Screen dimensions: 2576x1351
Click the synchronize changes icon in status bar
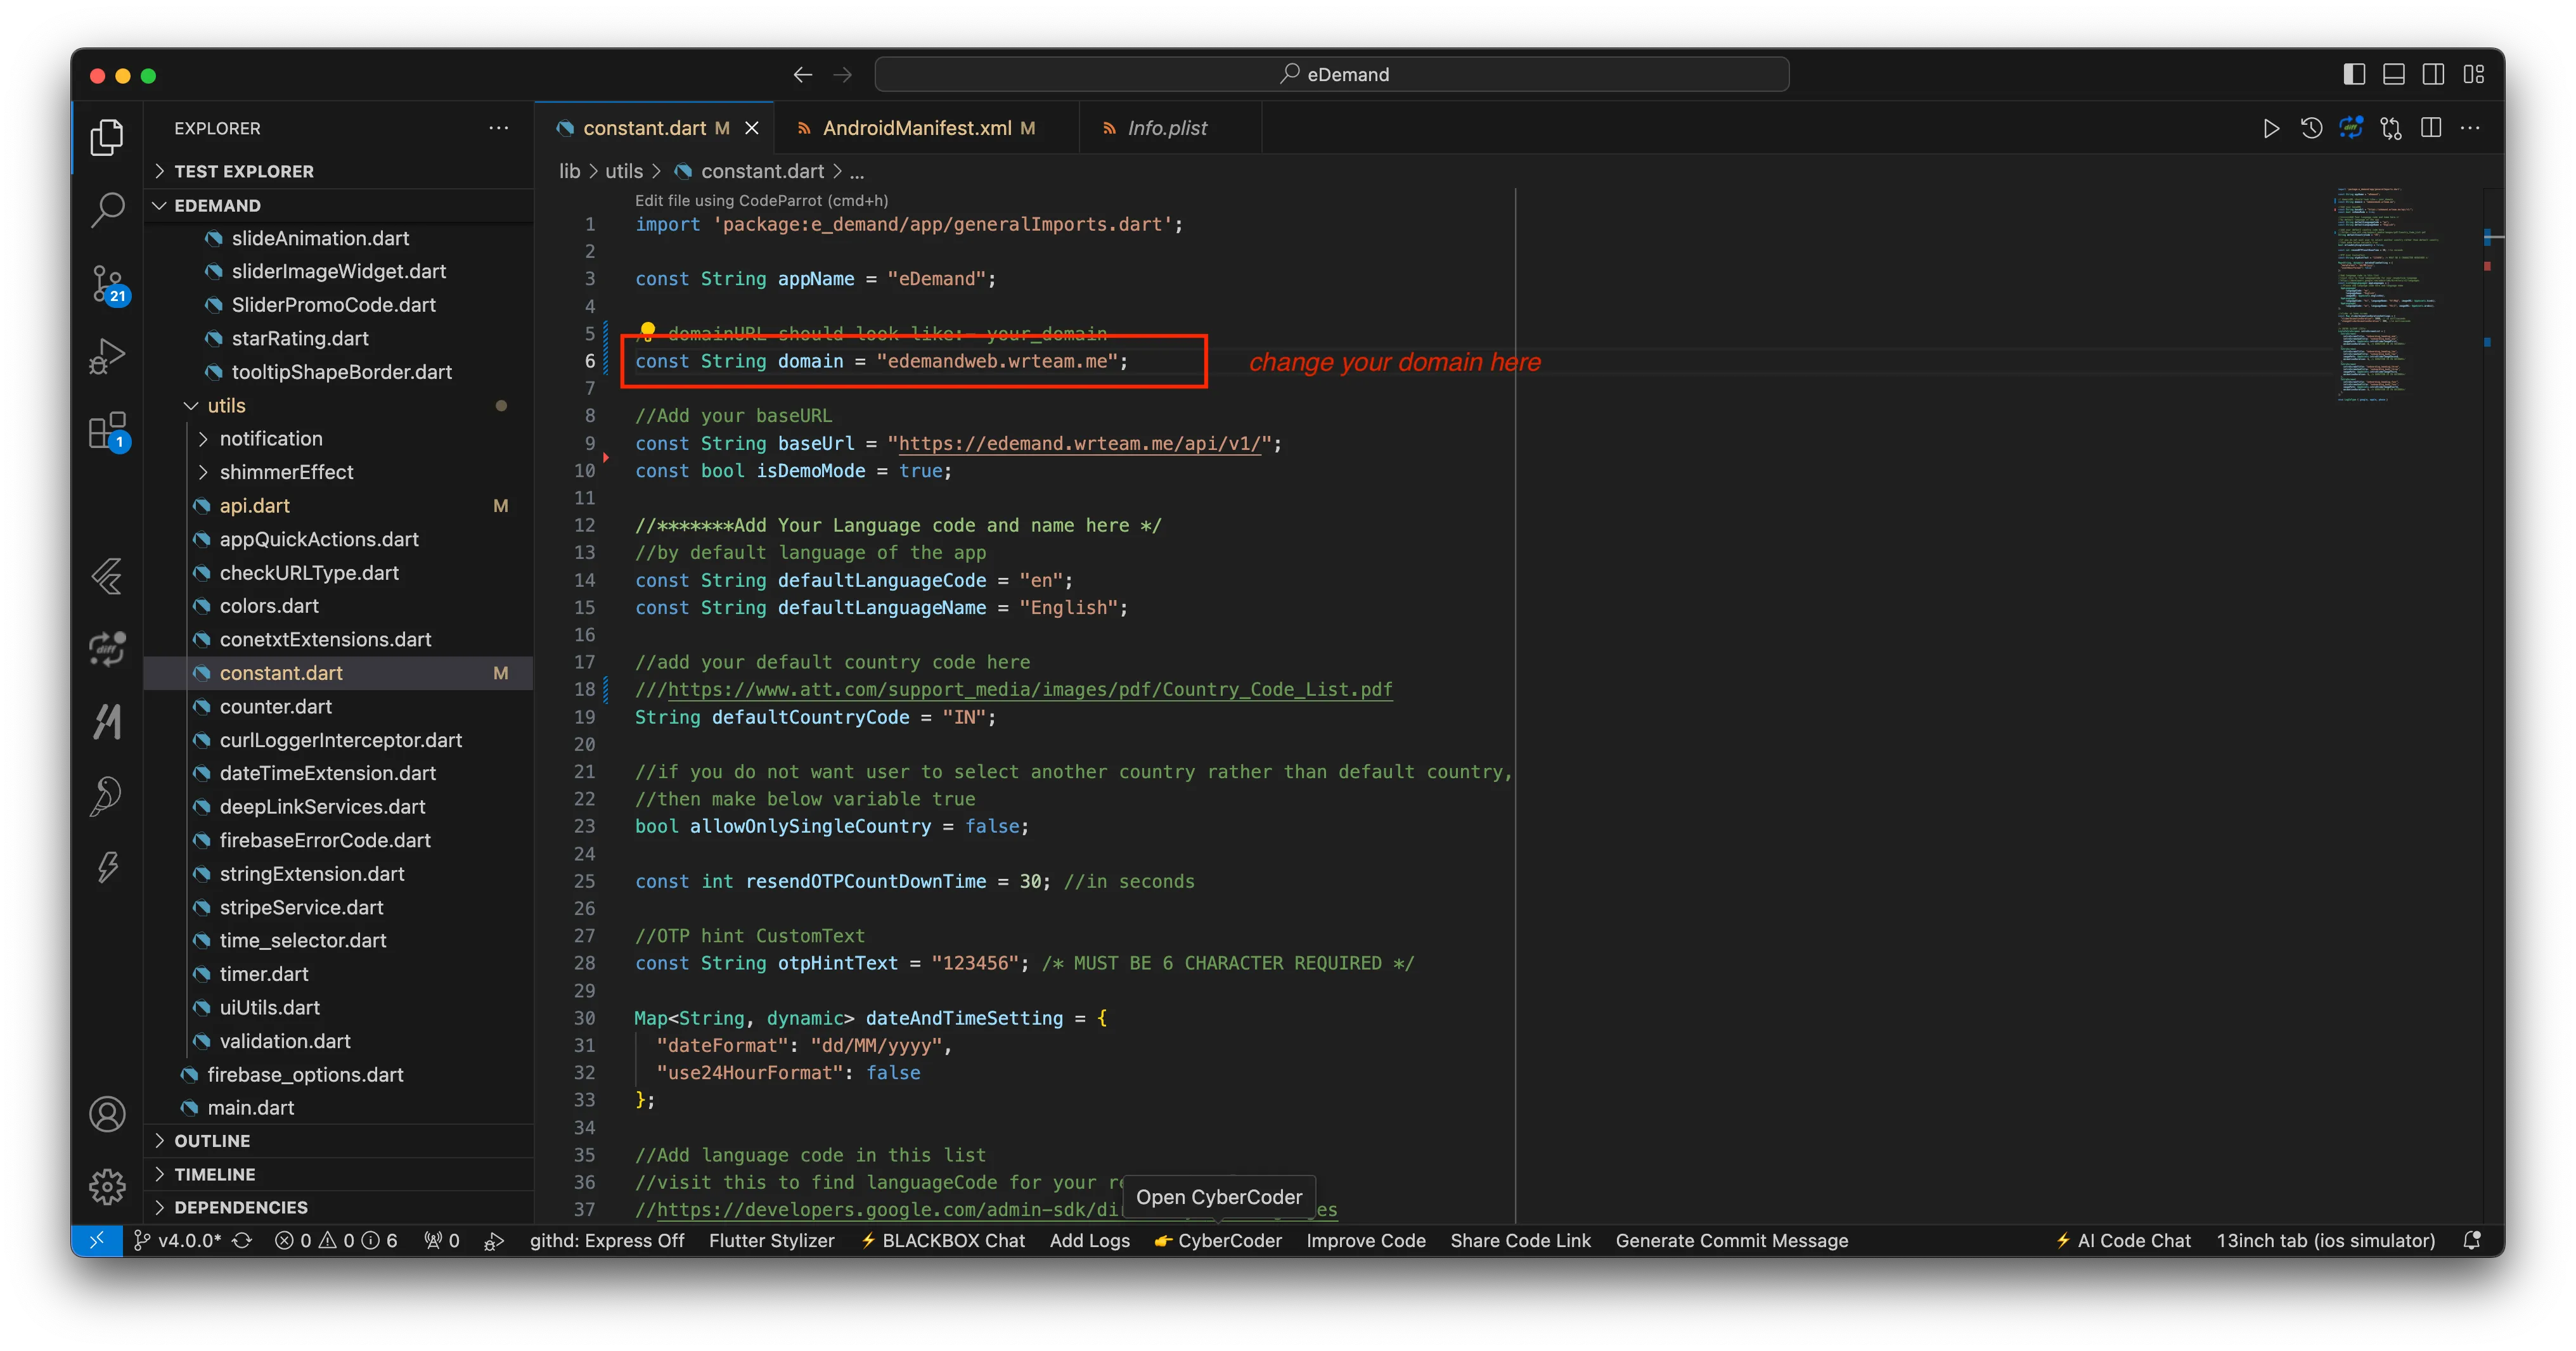pos(242,1240)
